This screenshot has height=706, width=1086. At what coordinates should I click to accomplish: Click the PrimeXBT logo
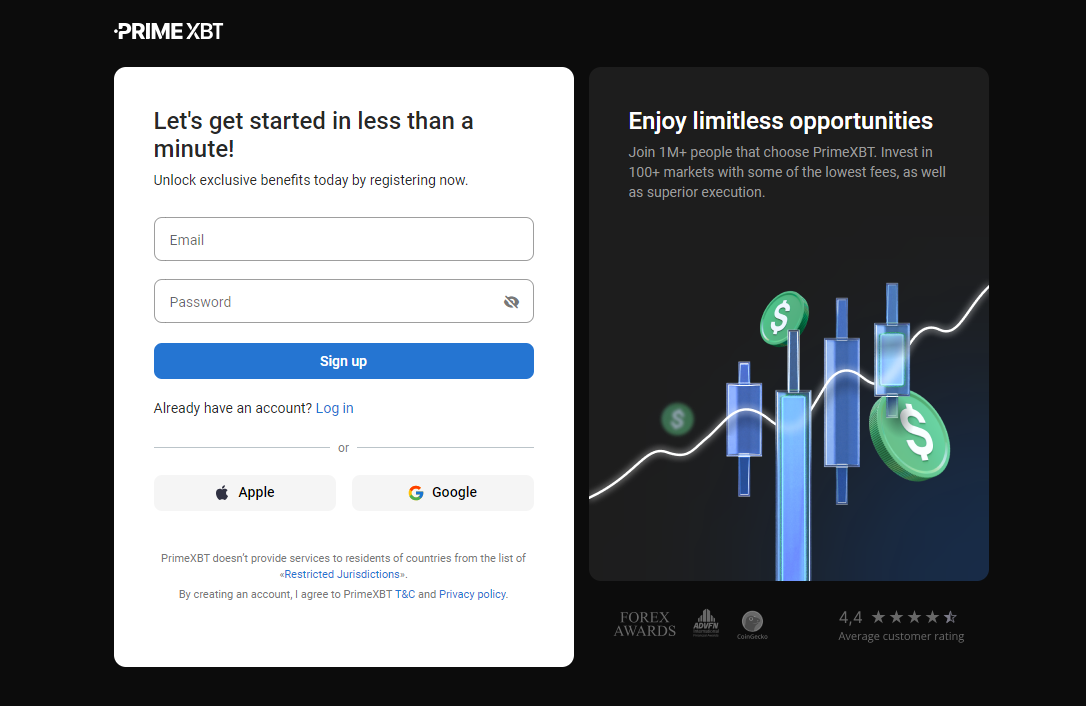[168, 31]
